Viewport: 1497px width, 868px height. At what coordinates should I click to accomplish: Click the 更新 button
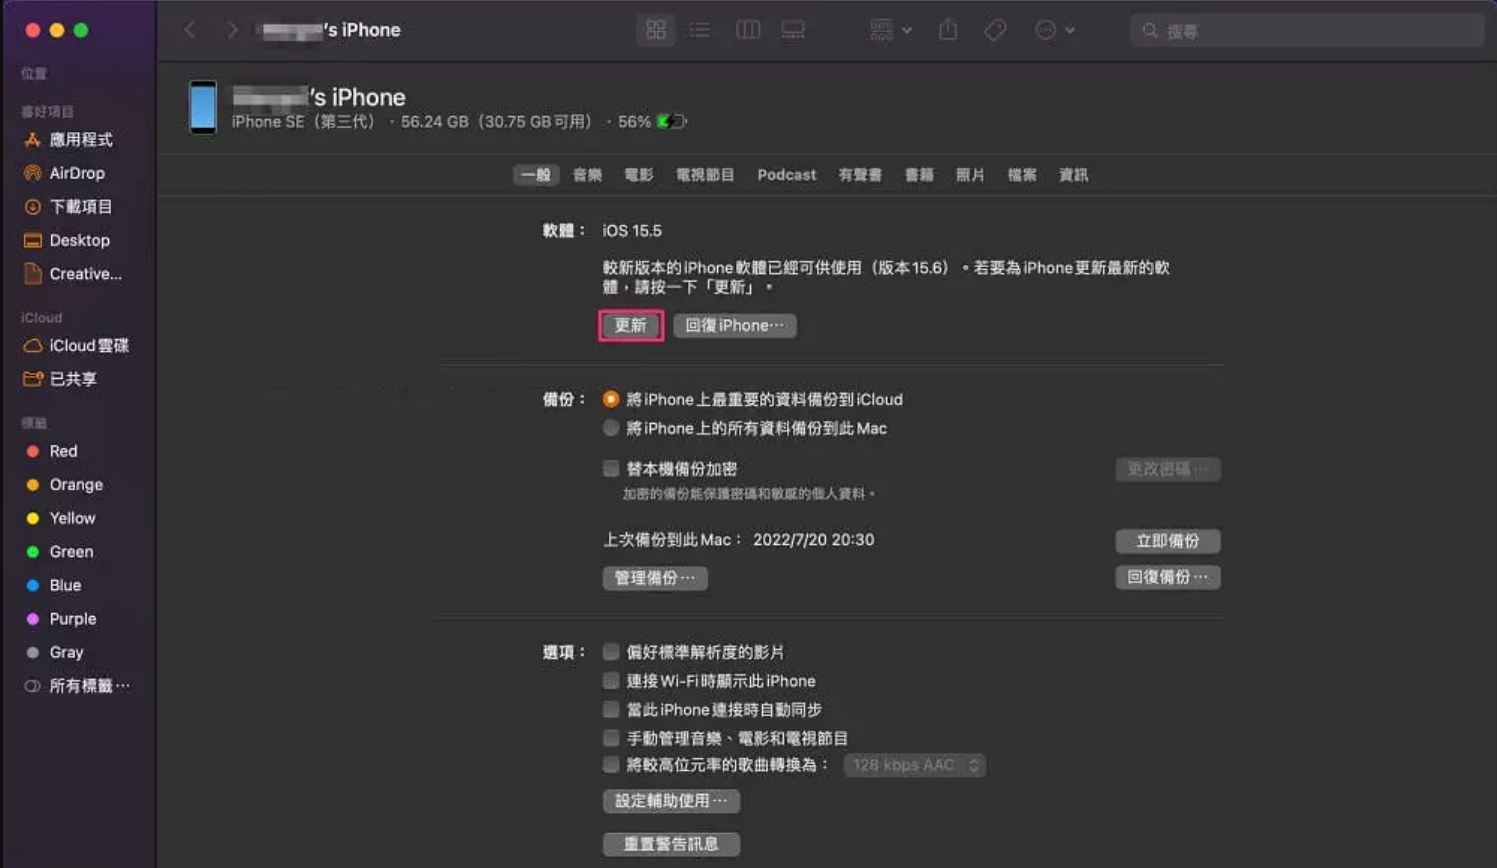631,325
